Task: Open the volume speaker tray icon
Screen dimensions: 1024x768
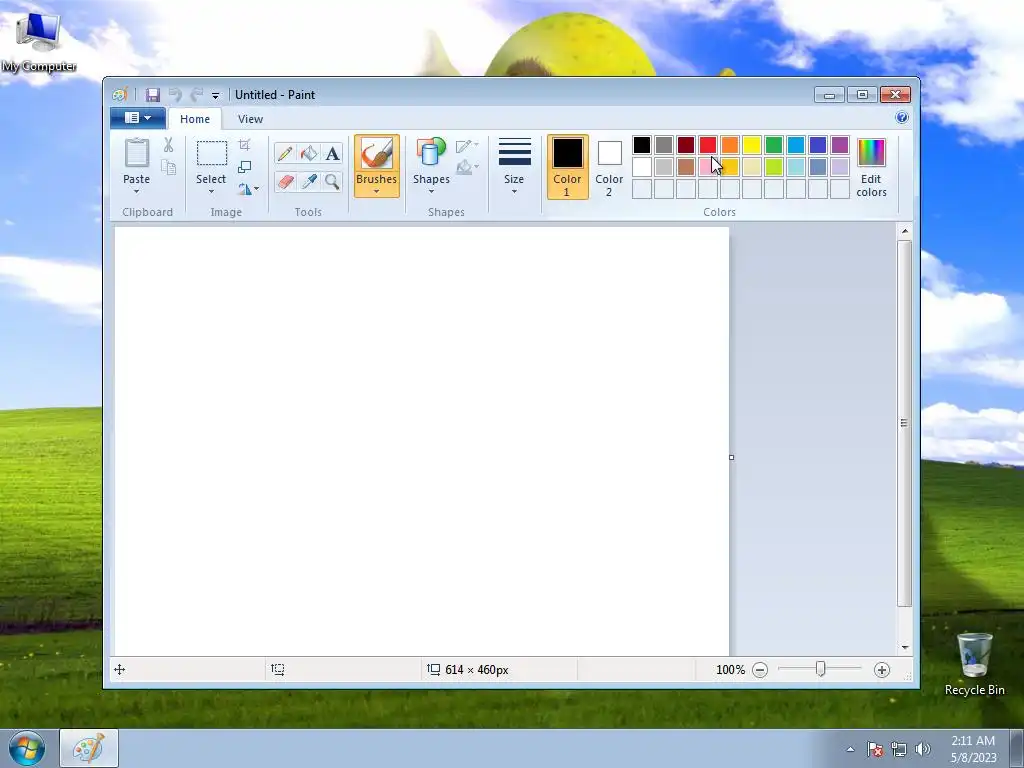Action: (x=922, y=749)
